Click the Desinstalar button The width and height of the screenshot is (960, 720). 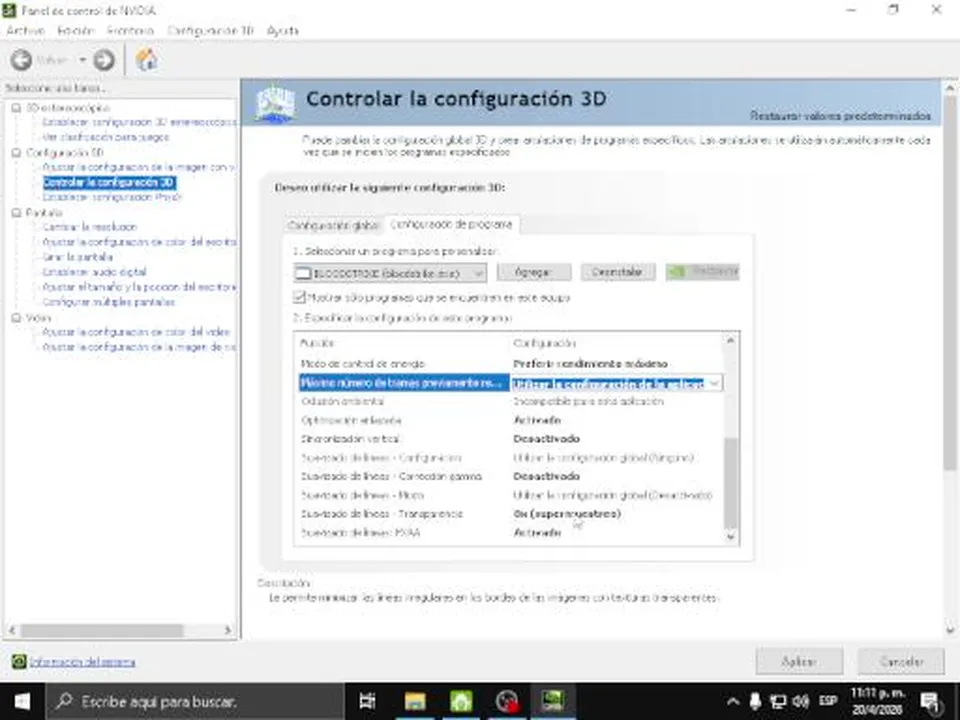pyautogui.click(x=618, y=272)
